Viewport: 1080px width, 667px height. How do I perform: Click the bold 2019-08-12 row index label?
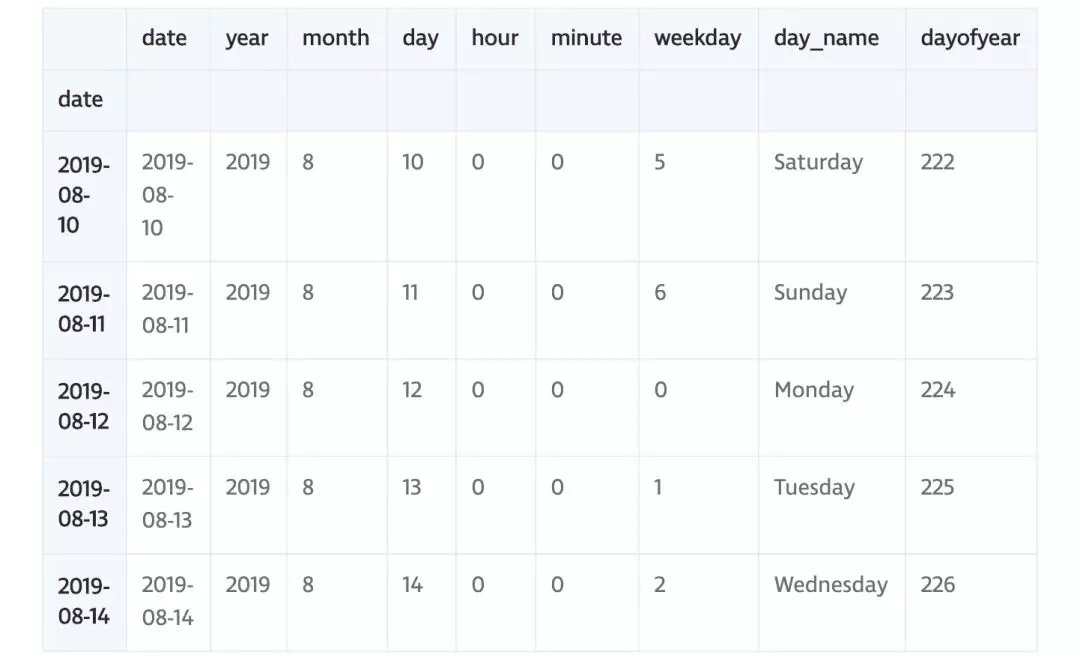coord(83,406)
